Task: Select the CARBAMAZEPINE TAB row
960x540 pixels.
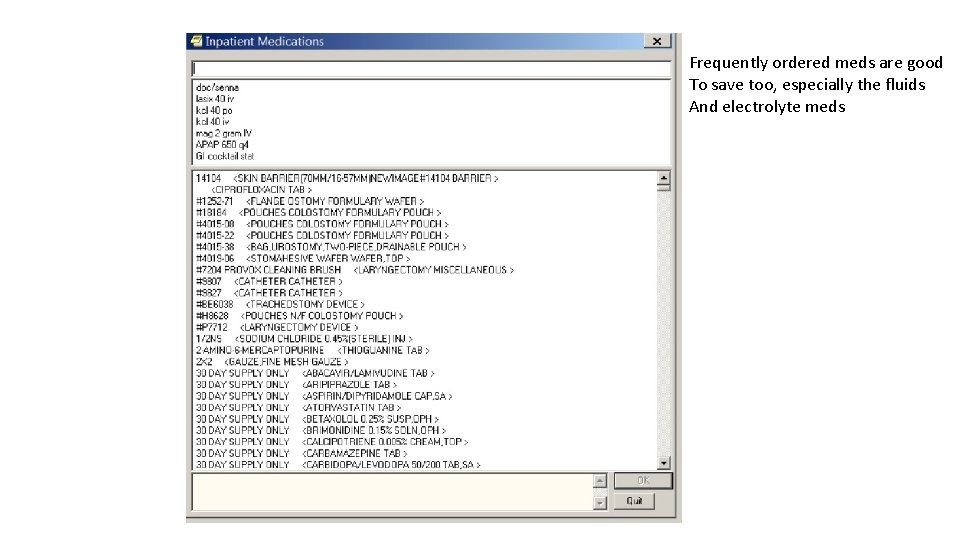Action: tap(302, 453)
